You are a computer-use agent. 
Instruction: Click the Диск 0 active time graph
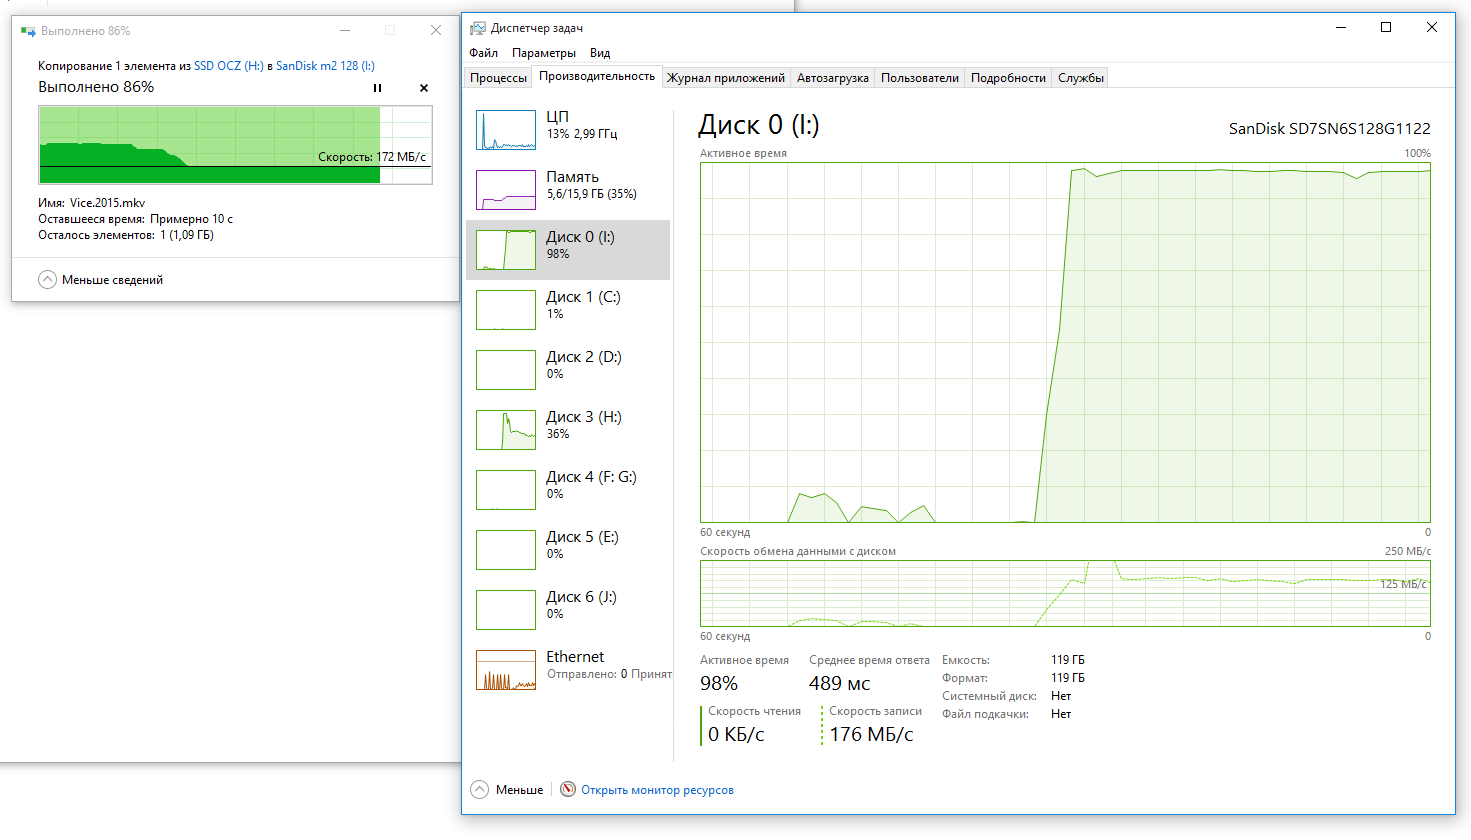pyautogui.click(x=1065, y=342)
